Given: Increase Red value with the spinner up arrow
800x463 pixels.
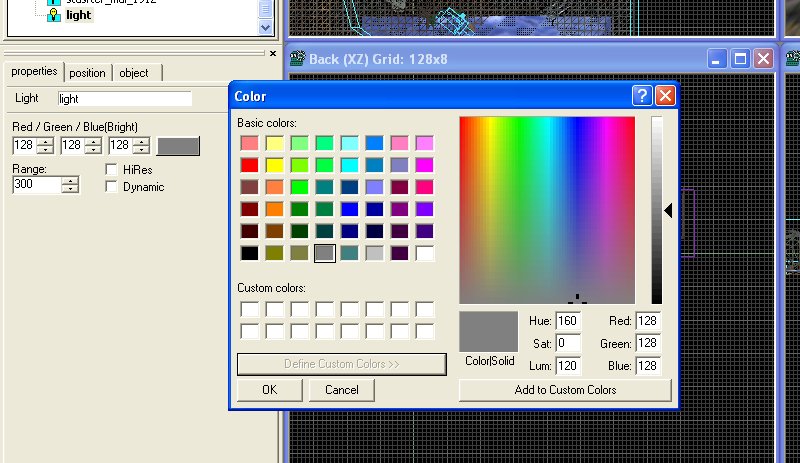Looking at the screenshot, I should point(45,141).
